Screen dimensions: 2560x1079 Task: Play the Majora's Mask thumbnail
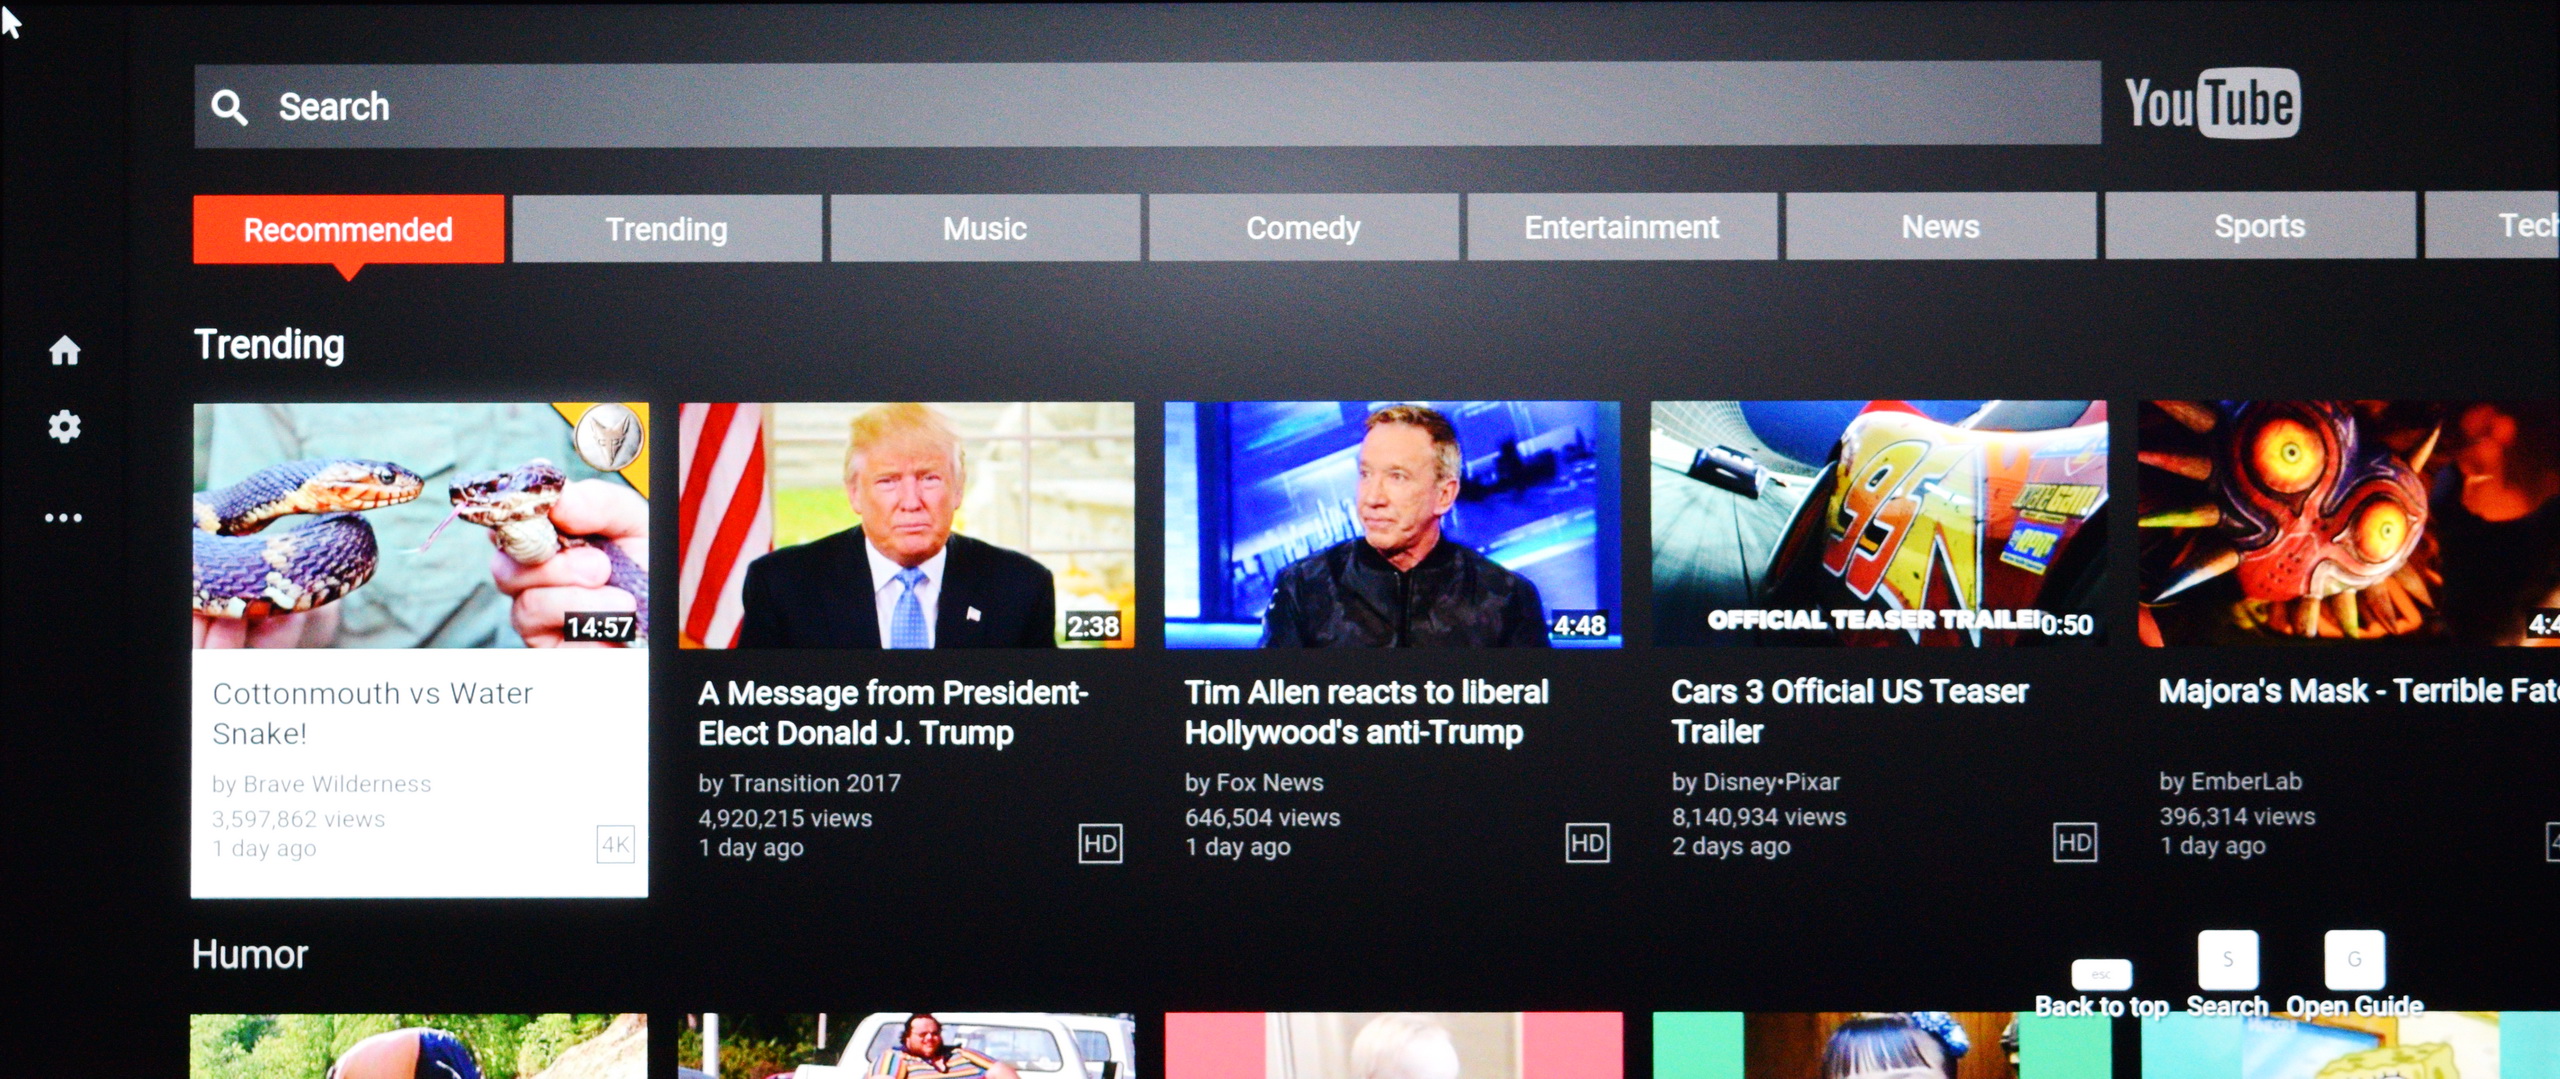[x=2349, y=523]
